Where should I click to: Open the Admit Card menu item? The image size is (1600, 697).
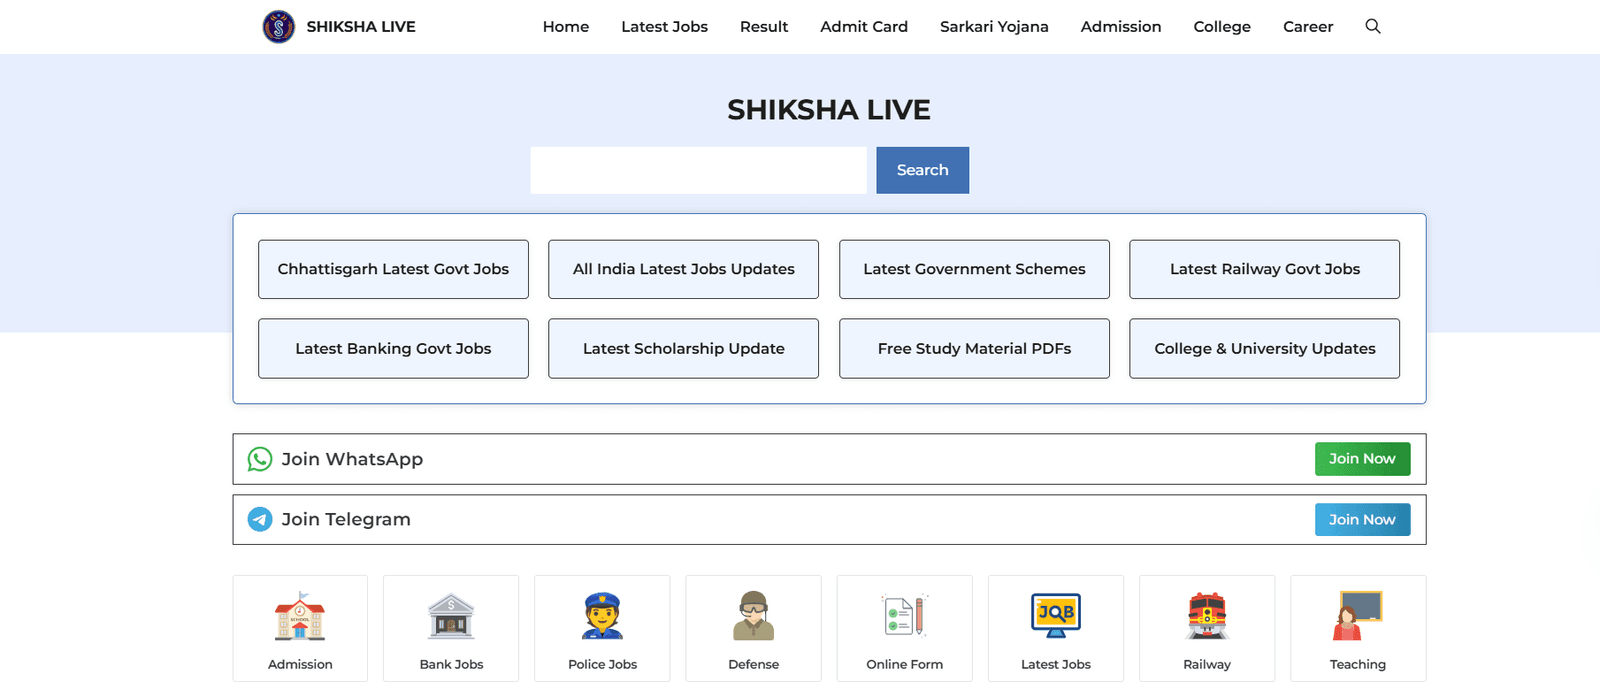click(x=864, y=27)
